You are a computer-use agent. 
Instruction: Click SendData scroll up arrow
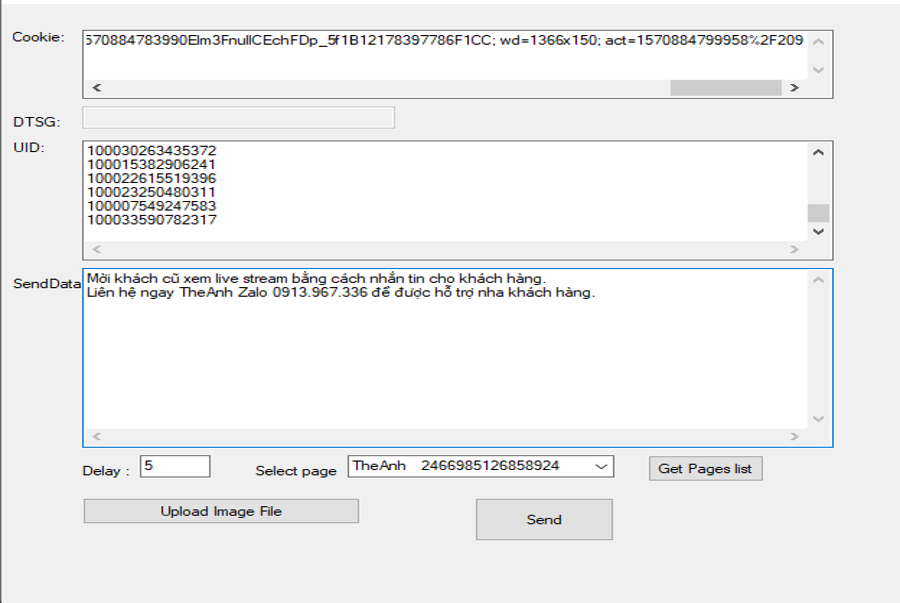(819, 280)
